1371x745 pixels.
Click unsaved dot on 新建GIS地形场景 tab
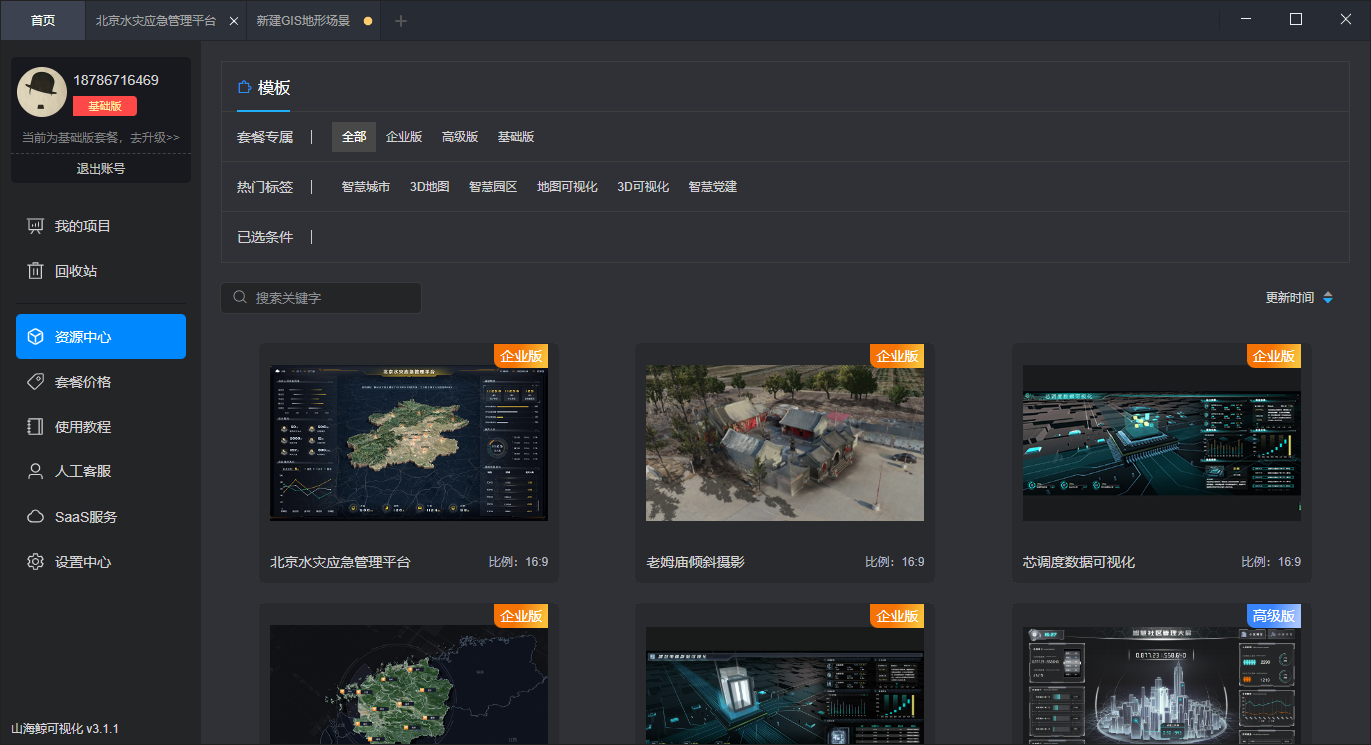pyautogui.click(x=367, y=21)
